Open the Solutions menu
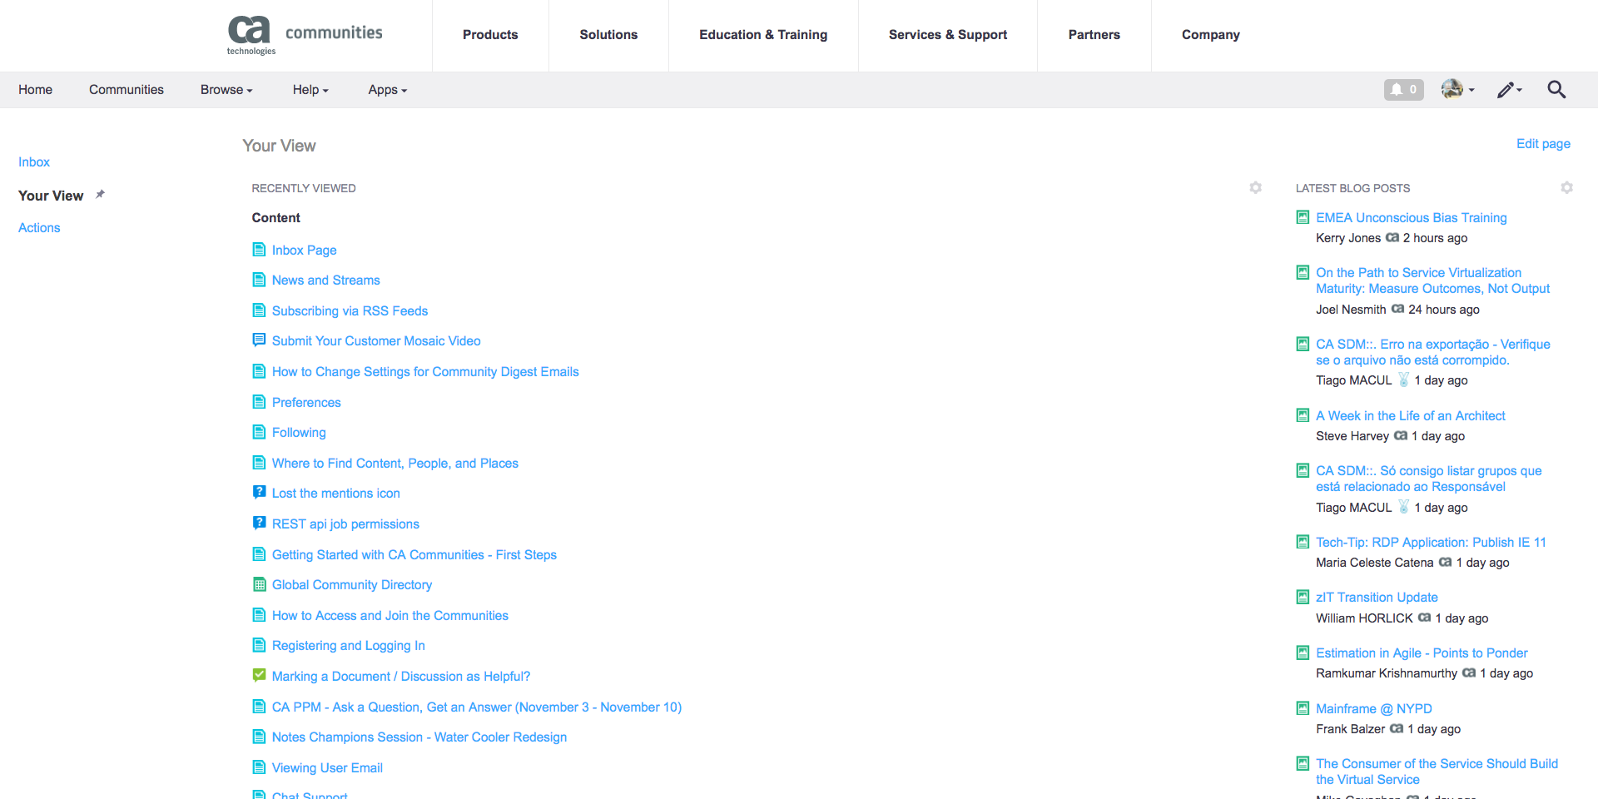 click(x=608, y=35)
